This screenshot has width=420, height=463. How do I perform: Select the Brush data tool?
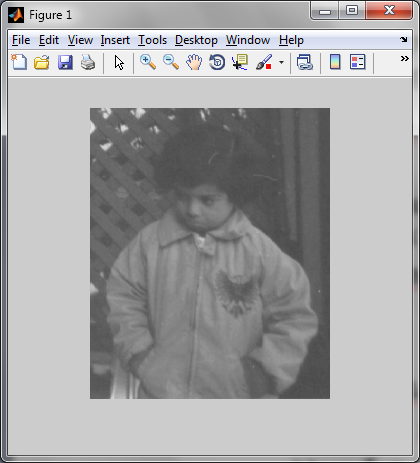[264, 62]
